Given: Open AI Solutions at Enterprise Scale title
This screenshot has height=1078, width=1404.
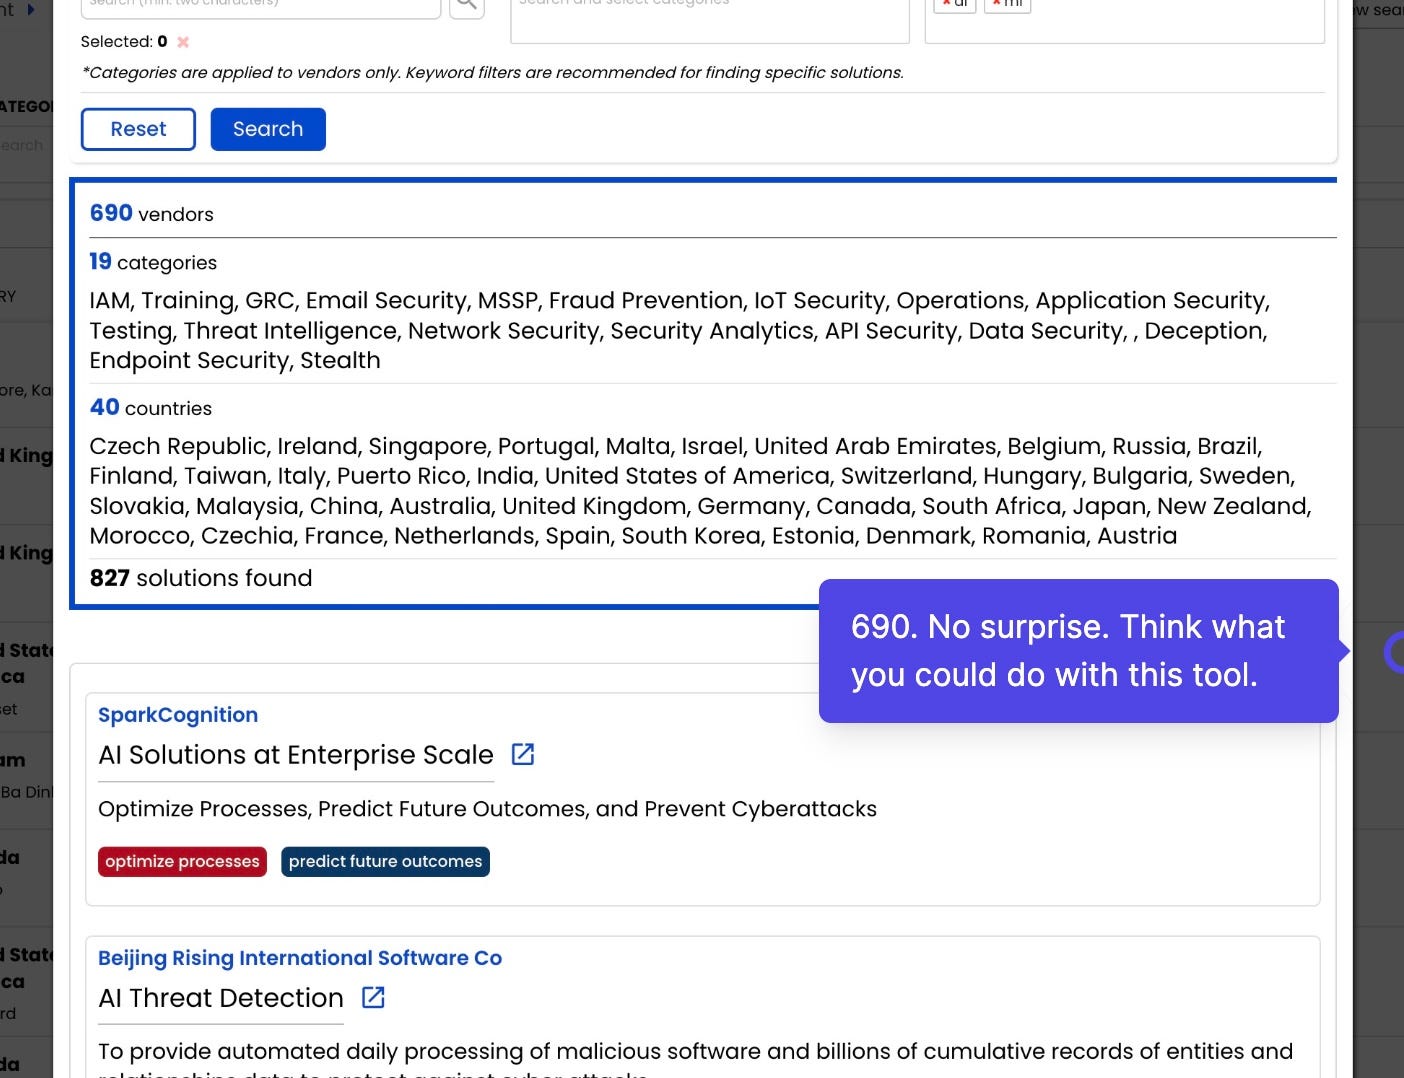Looking at the screenshot, I should (x=296, y=755).
